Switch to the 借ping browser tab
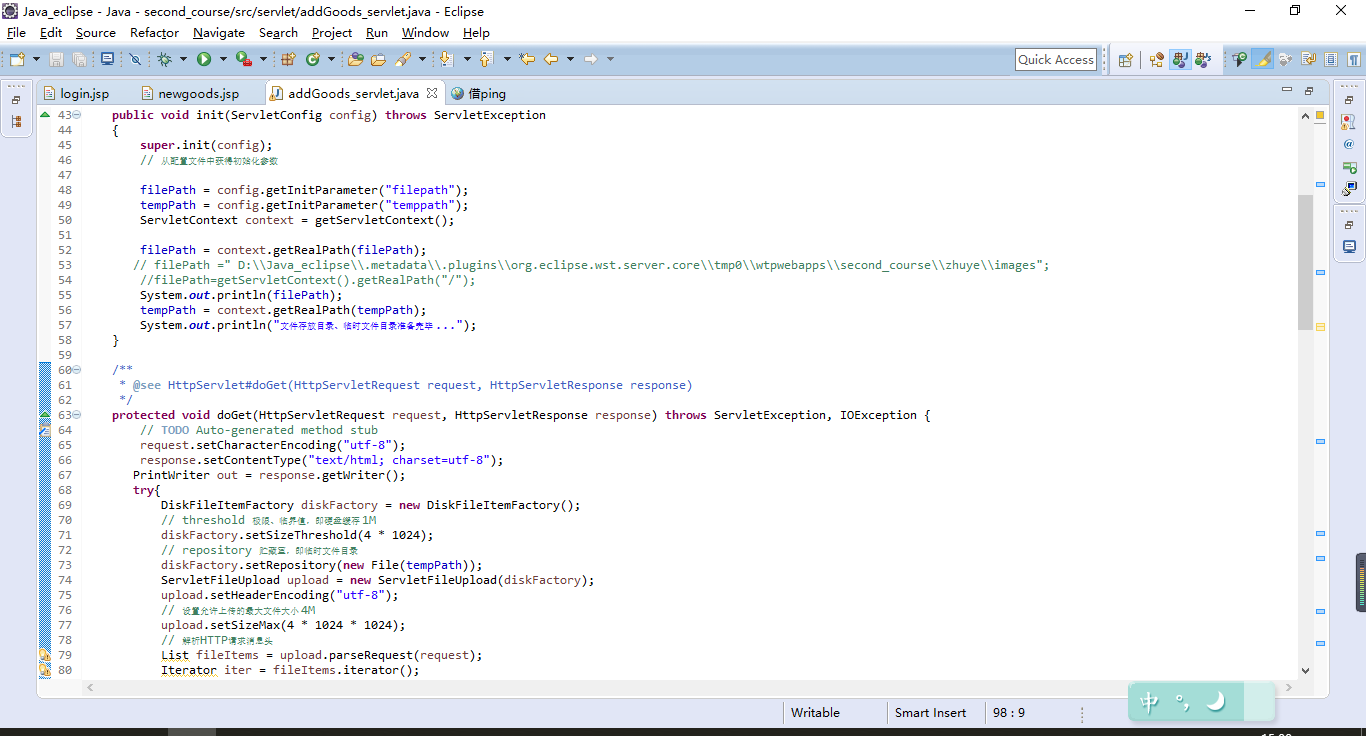This screenshot has width=1366, height=736. pos(480,94)
